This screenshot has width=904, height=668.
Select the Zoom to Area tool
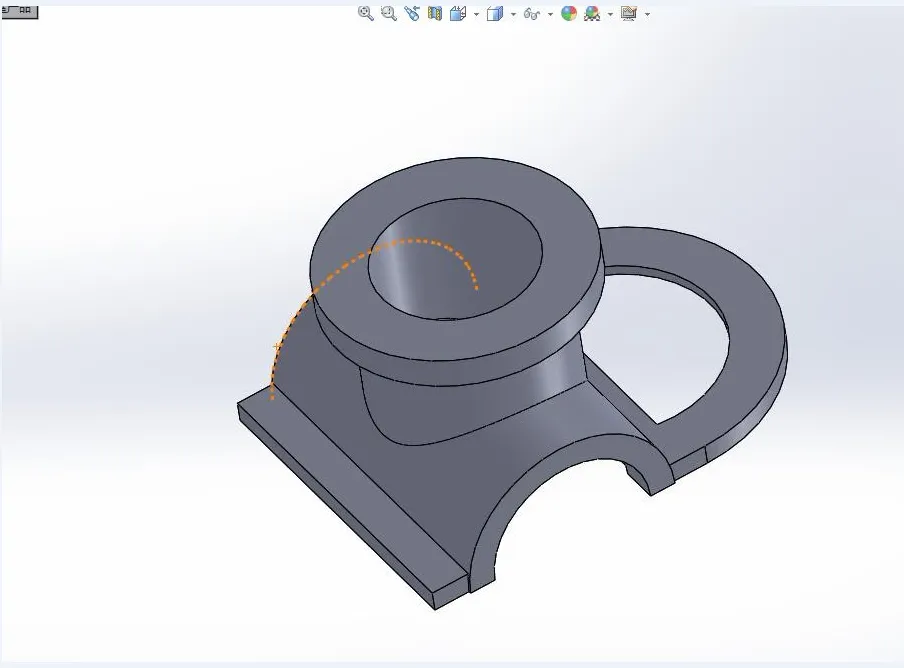(x=389, y=13)
